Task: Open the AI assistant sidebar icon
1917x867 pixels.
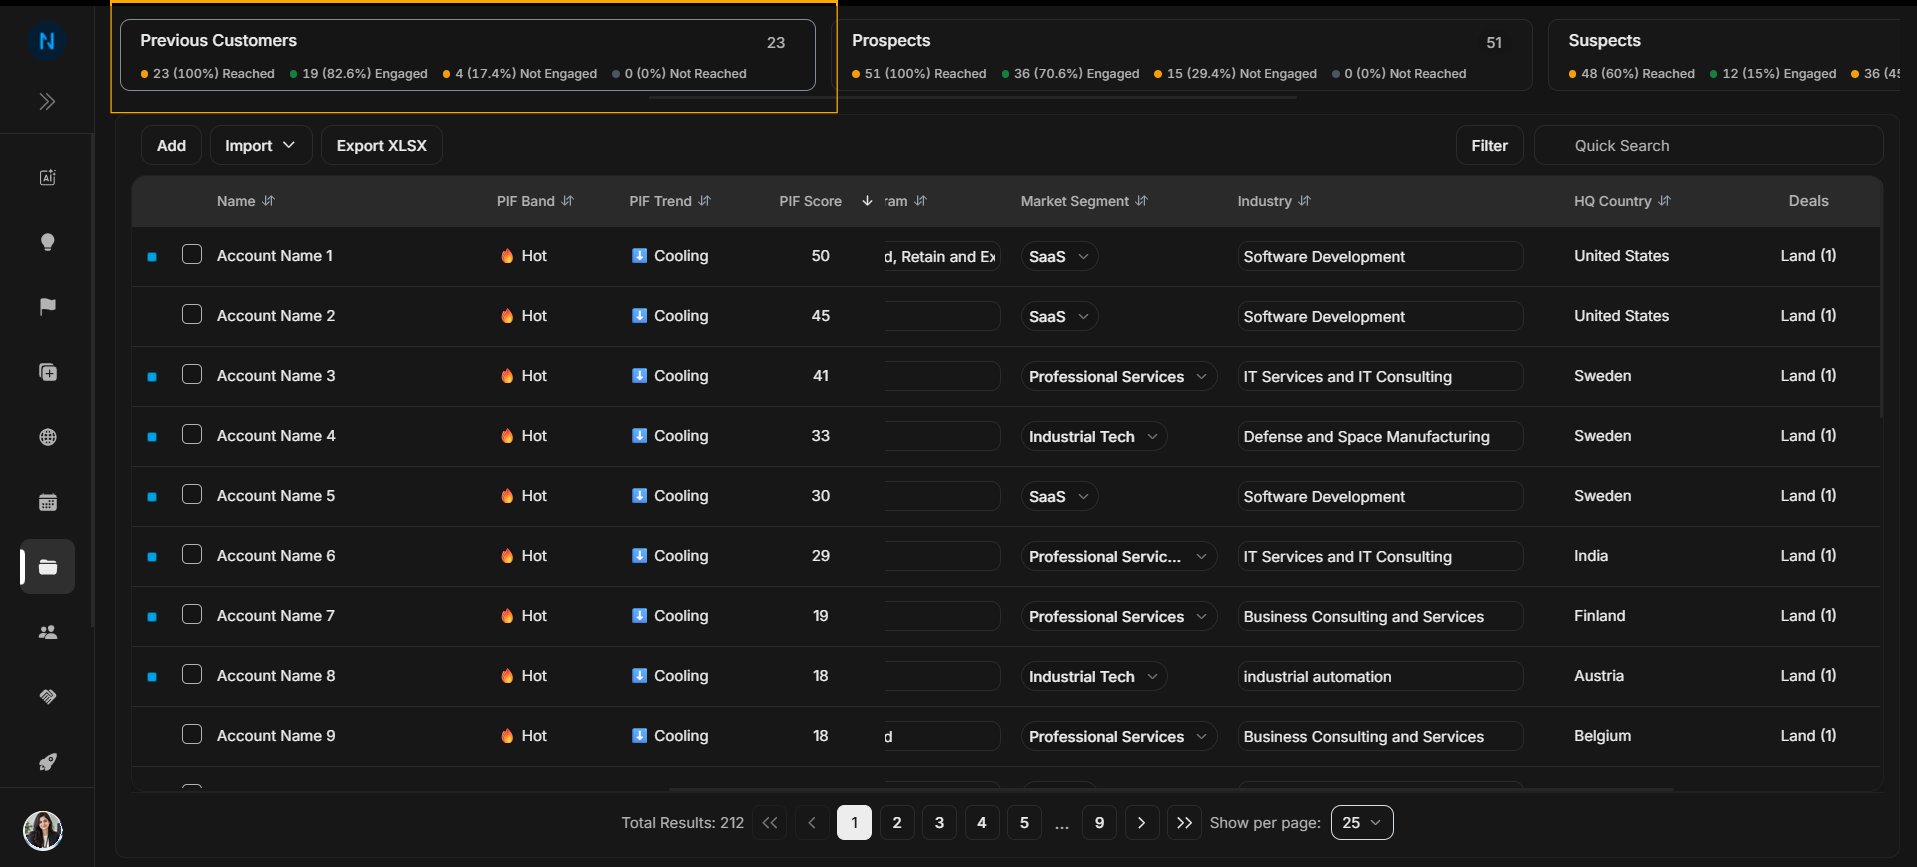Action: coord(47,177)
